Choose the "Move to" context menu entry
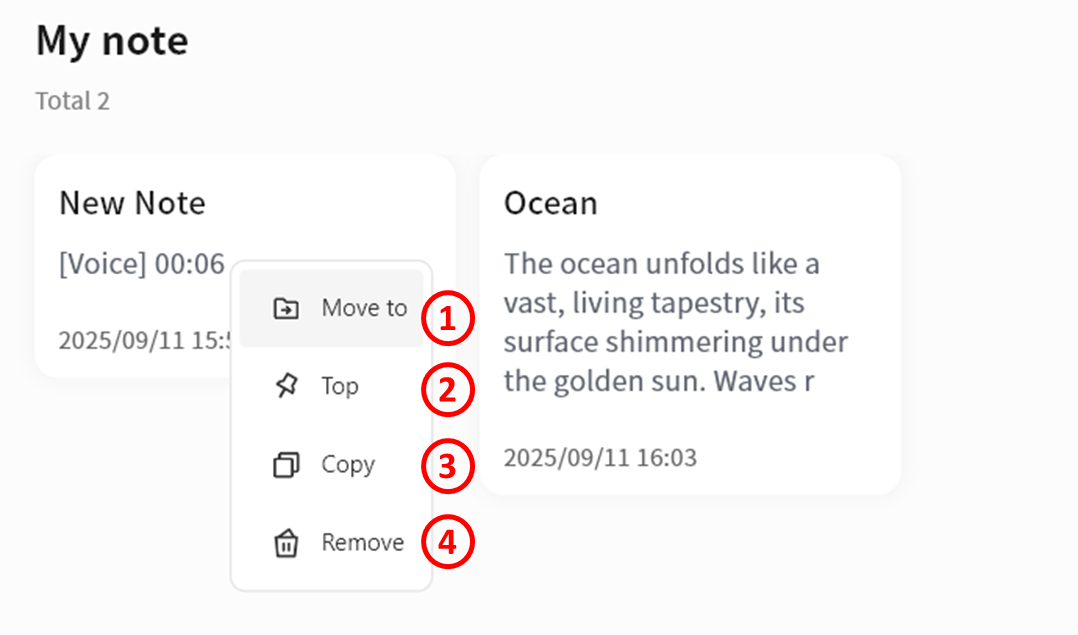The width and height of the screenshot is (1078, 635). [364, 308]
